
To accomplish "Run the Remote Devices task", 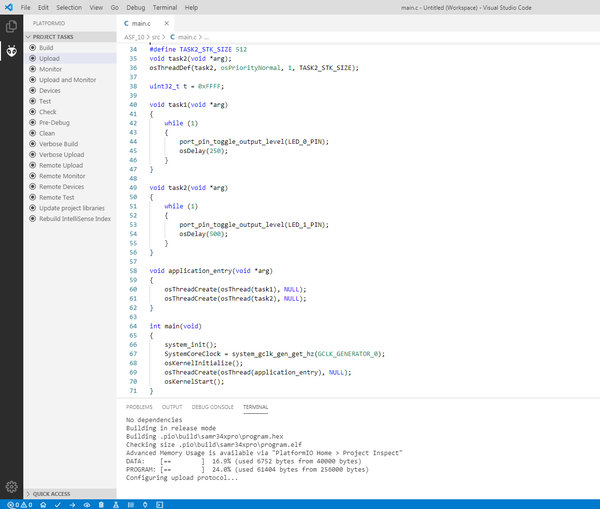I will point(70,187).
